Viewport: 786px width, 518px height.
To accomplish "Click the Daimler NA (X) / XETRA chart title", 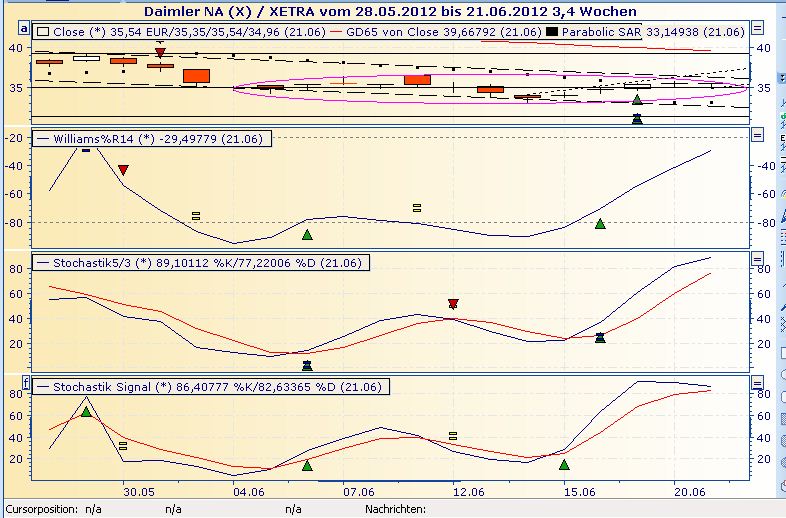I will click(390, 11).
